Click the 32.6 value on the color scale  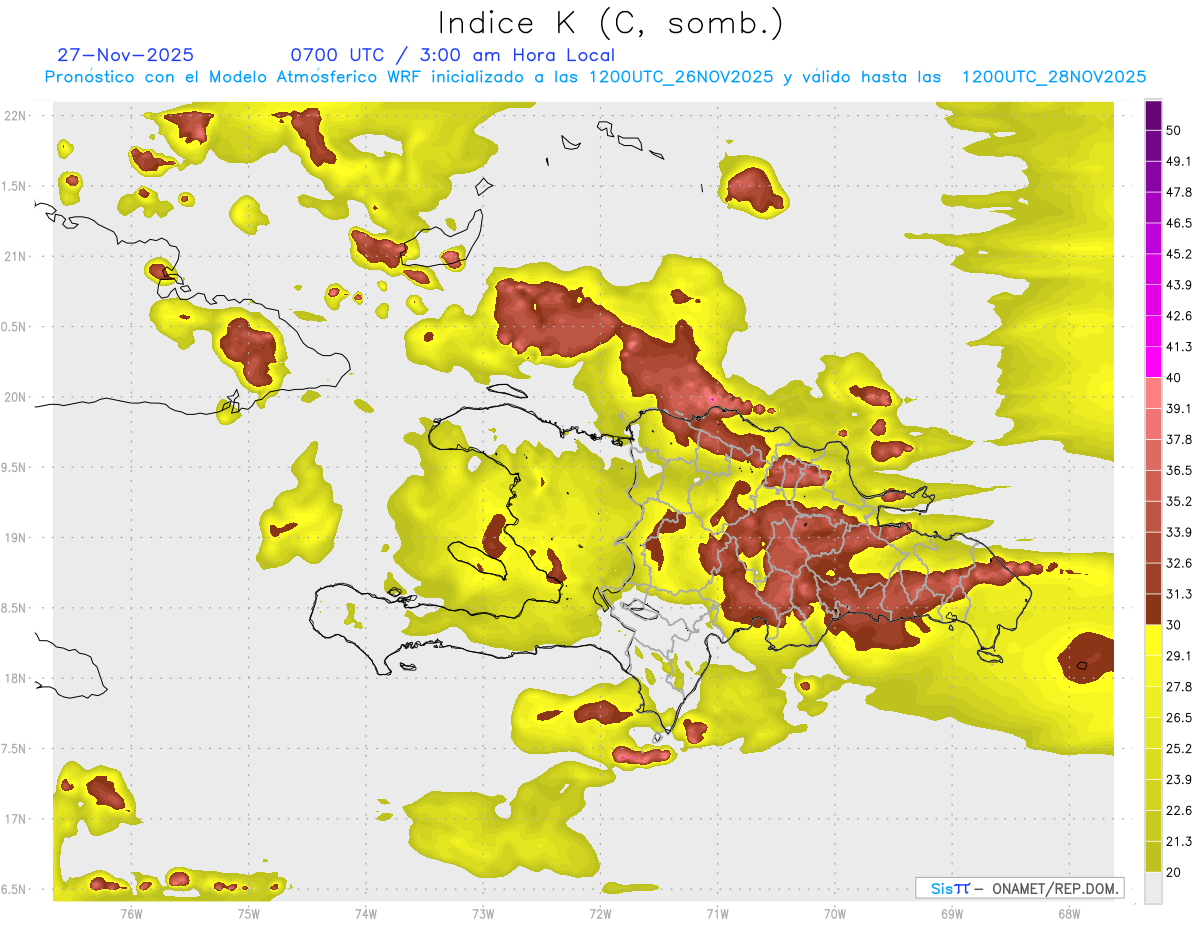[1179, 563]
